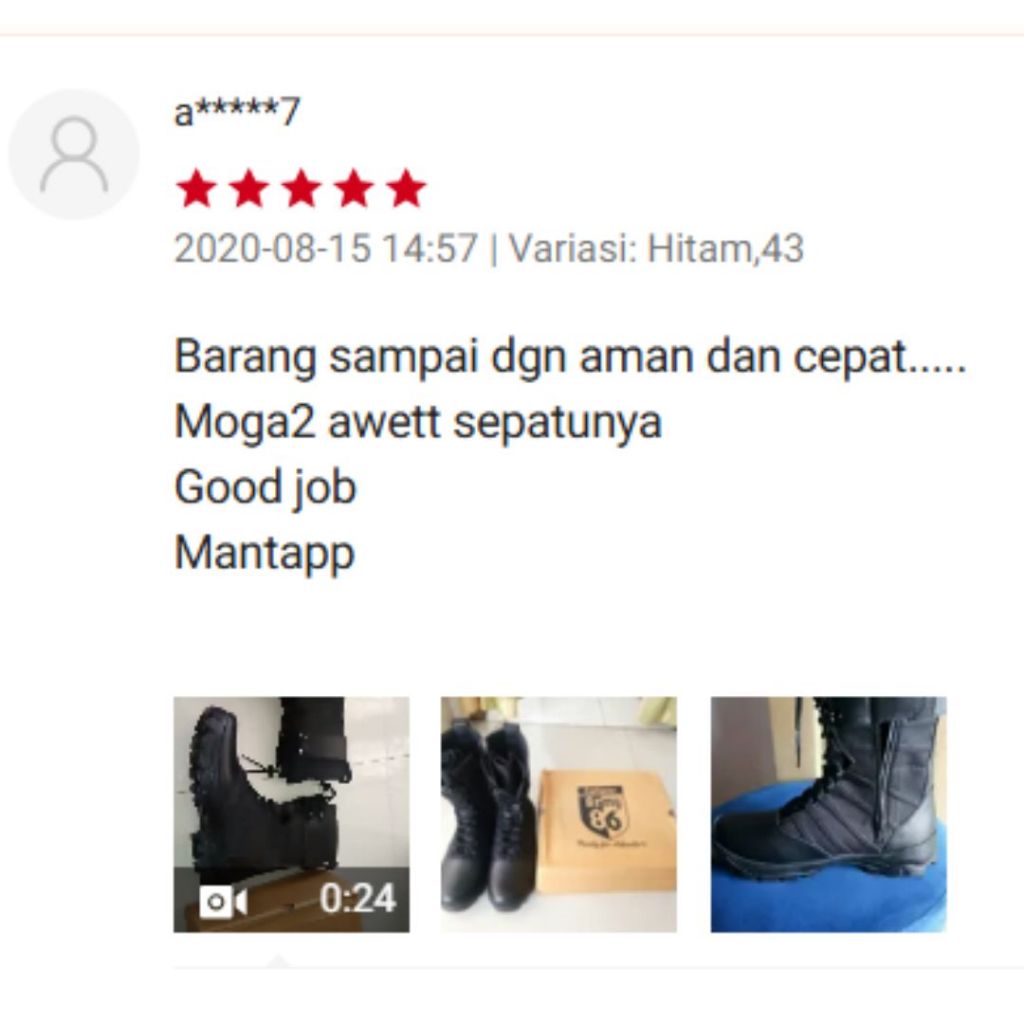Click the Variasi: Hitam,43 label
1024x1024 pixels.
tap(656, 248)
